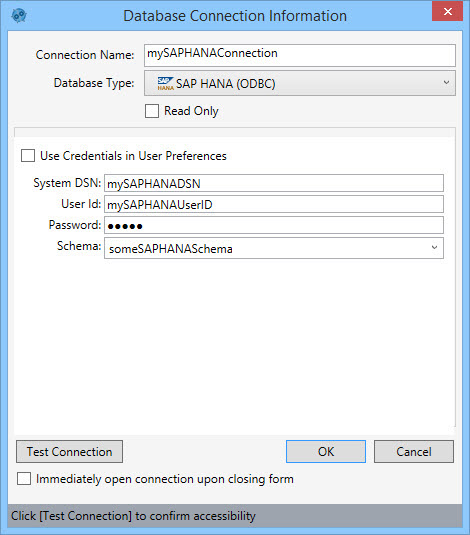
Task: Select the User Id input field
Action: tap(274, 204)
